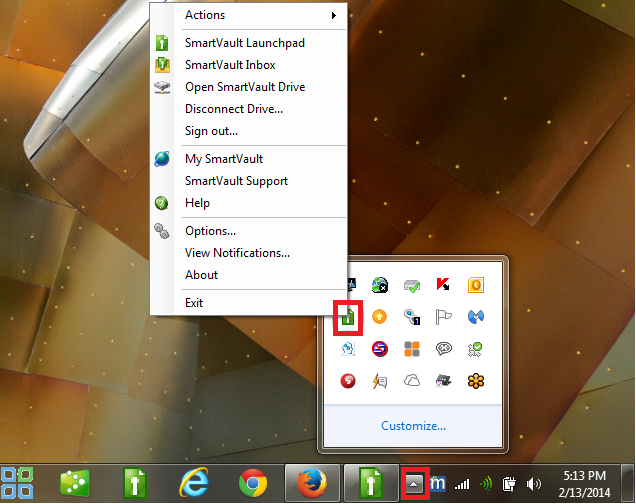Select the gamepad speech bubble tray icon
The height and width of the screenshot is (504, 636).
click(x=443, y=349)
